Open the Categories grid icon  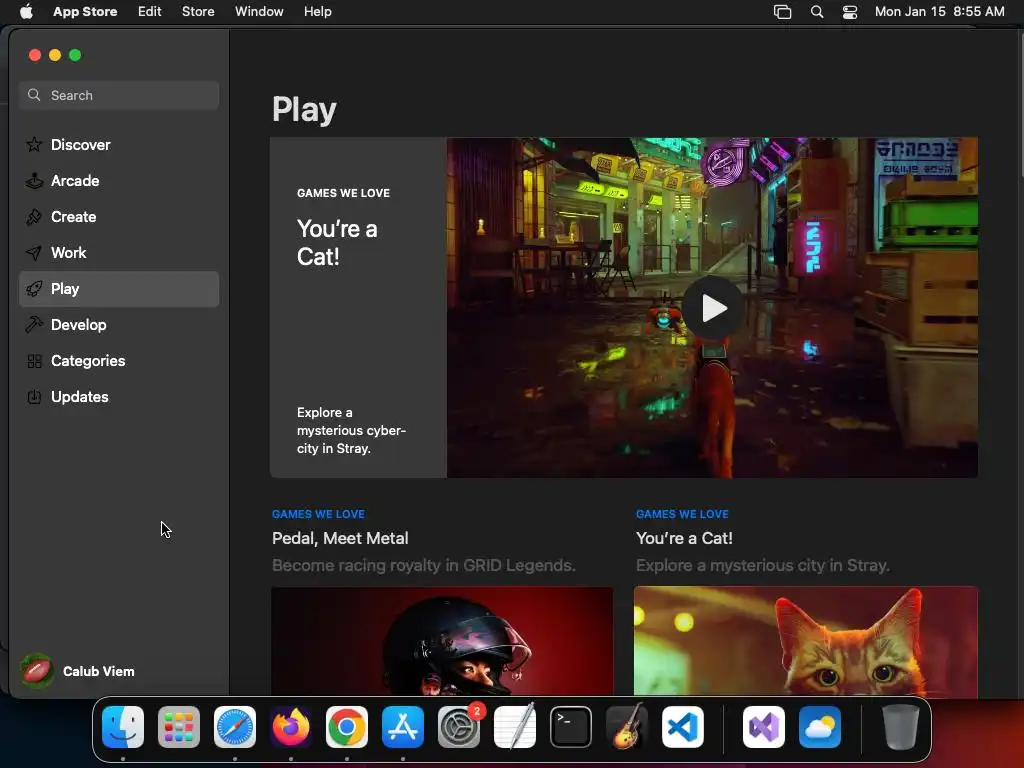[34, 360]
